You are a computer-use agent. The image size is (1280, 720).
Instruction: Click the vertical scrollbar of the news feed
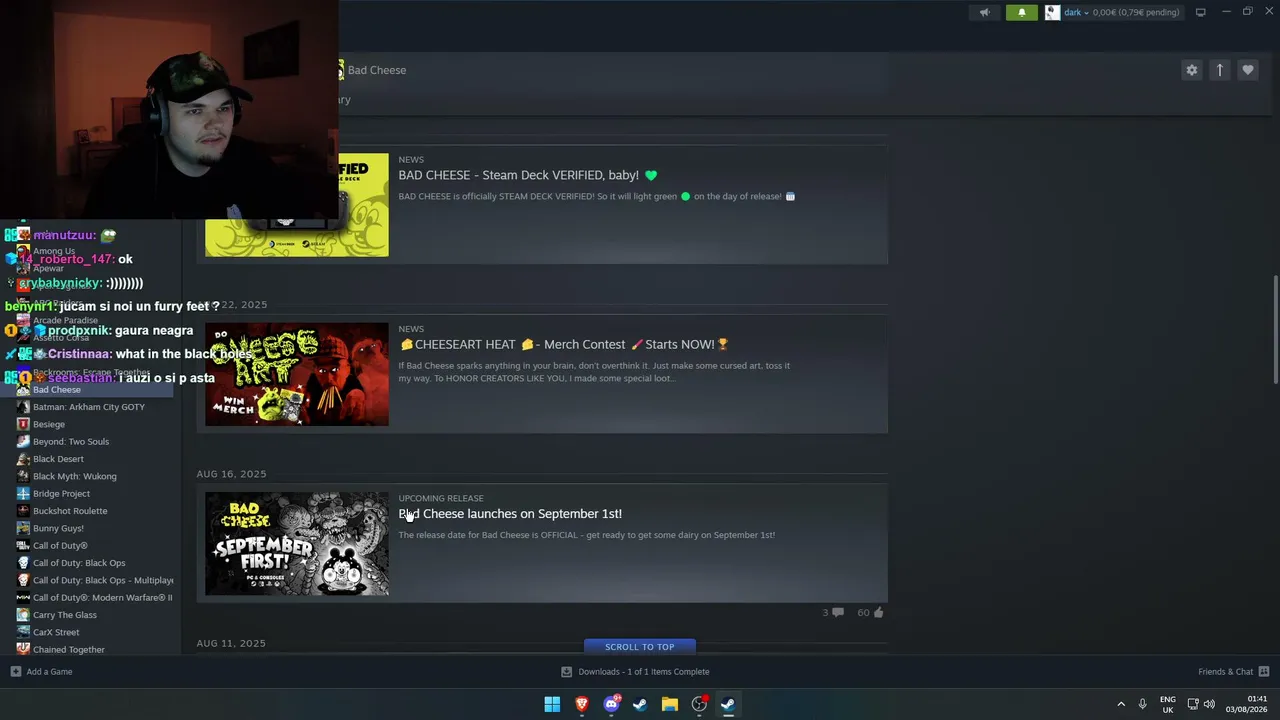tap(1274, 330)
